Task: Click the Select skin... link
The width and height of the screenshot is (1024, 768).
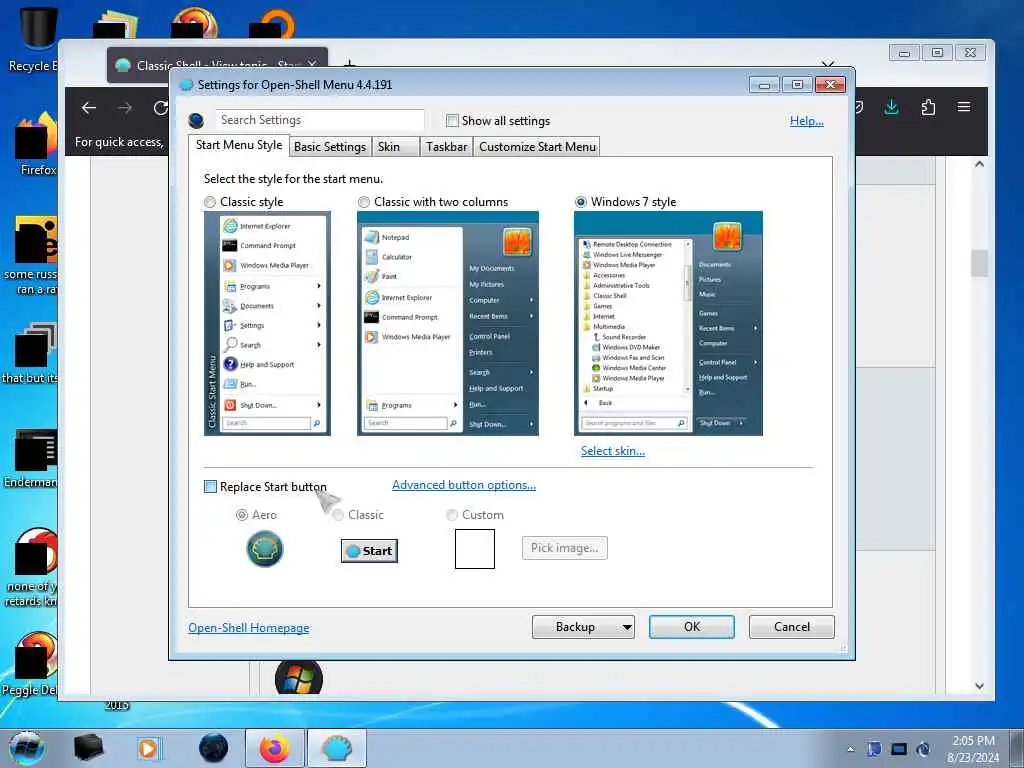Action: tap(613, 451)
